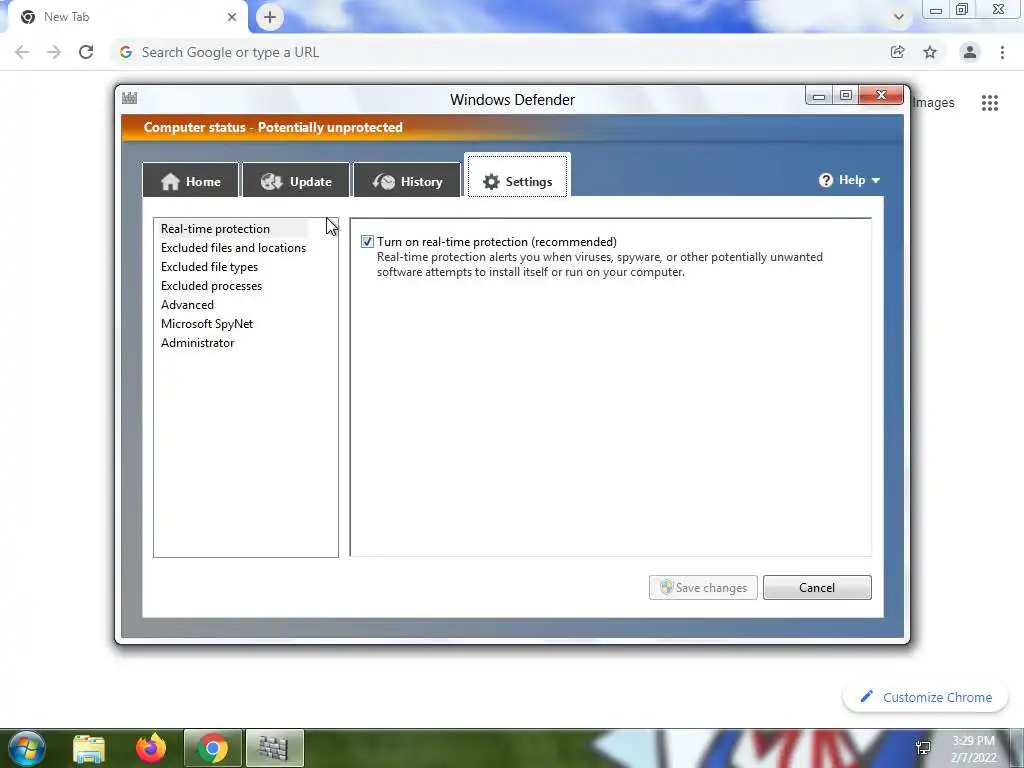The width and height of the screenshot is (1024, 768).
Task: Select the New Tab browser tab
Action: (x=127, y=17)
